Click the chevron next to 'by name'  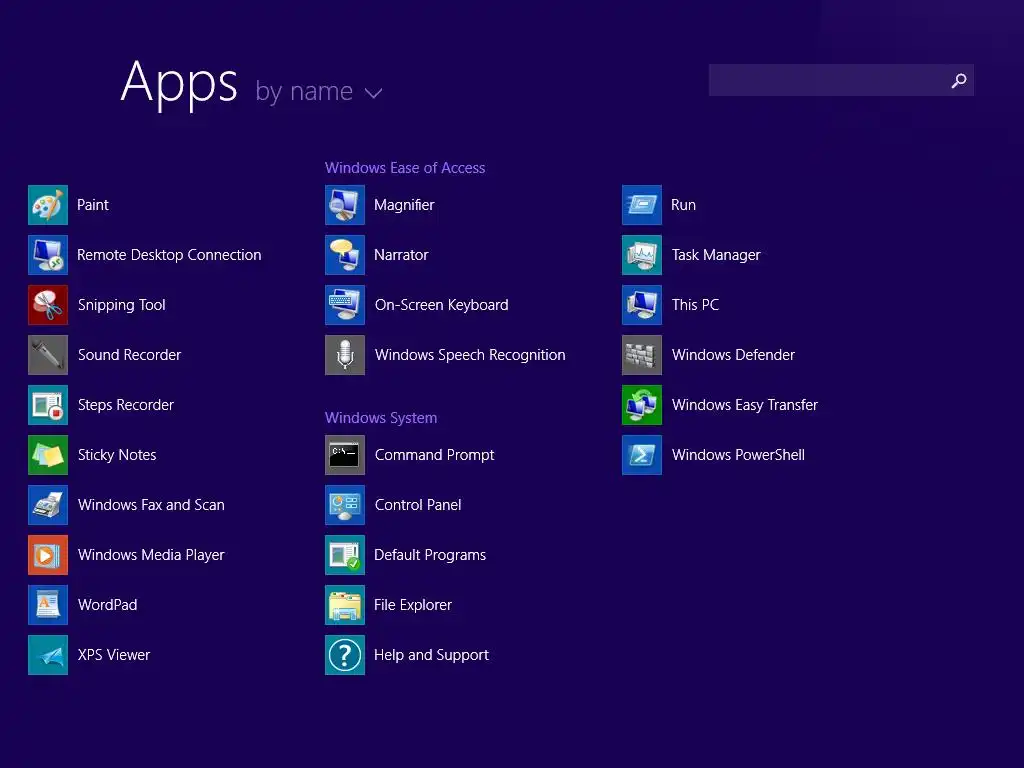tap(374, 93)
